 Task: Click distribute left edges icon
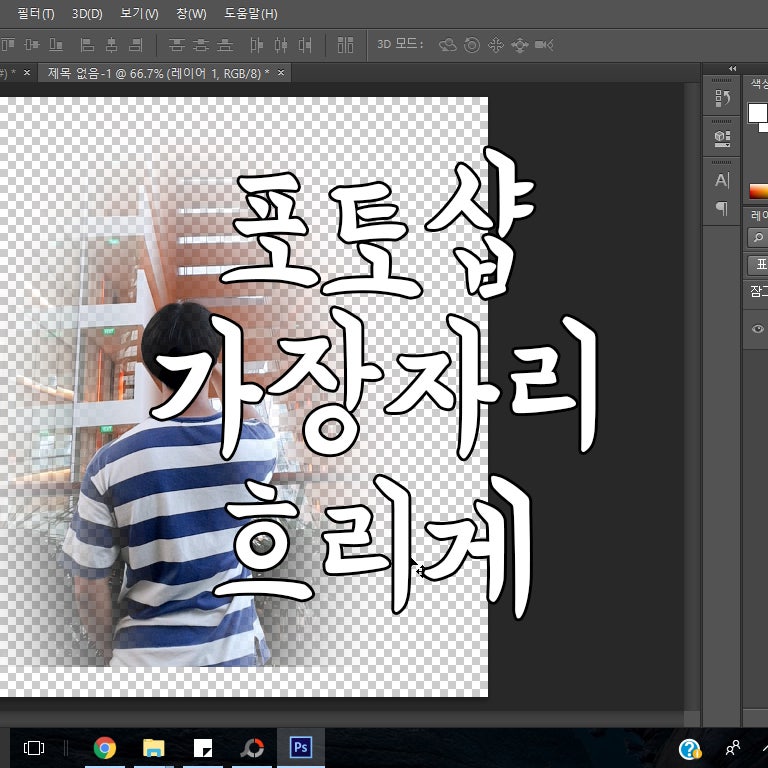click(x=256, y=45)
